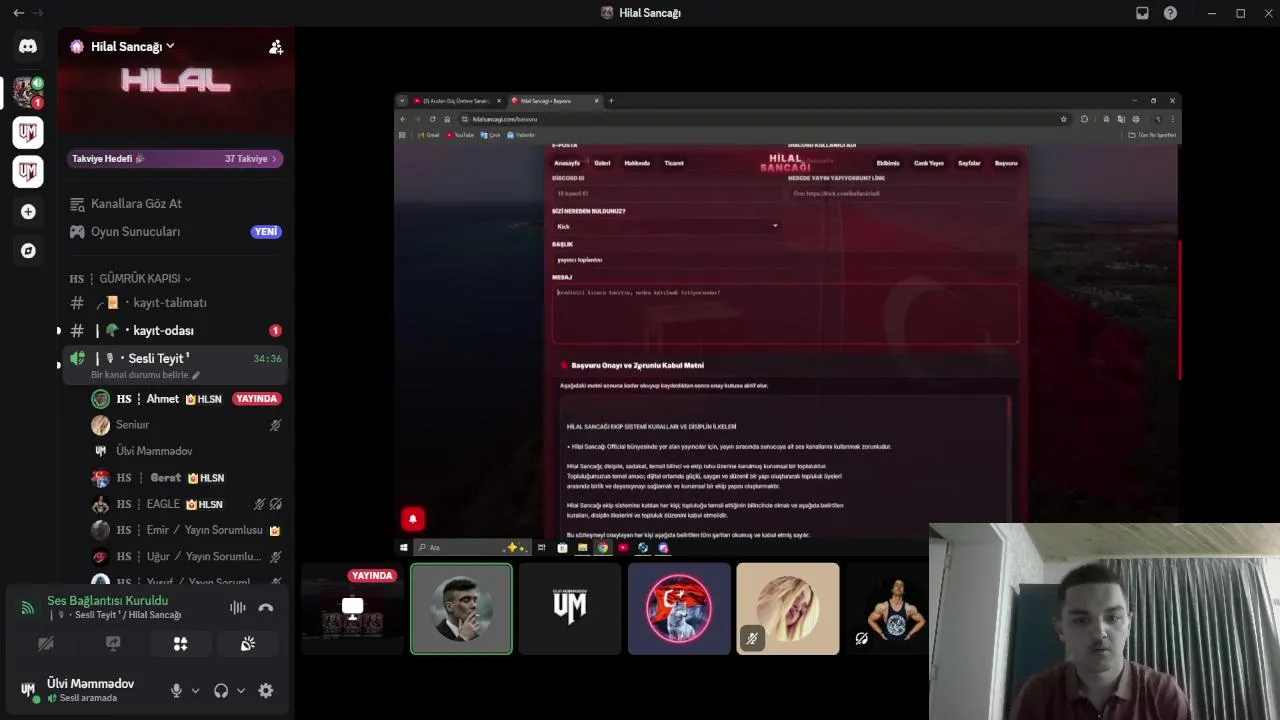Click the Oyun Sunucuları link
Viewport: 1280px width, 720px height.
coord(136,232)
